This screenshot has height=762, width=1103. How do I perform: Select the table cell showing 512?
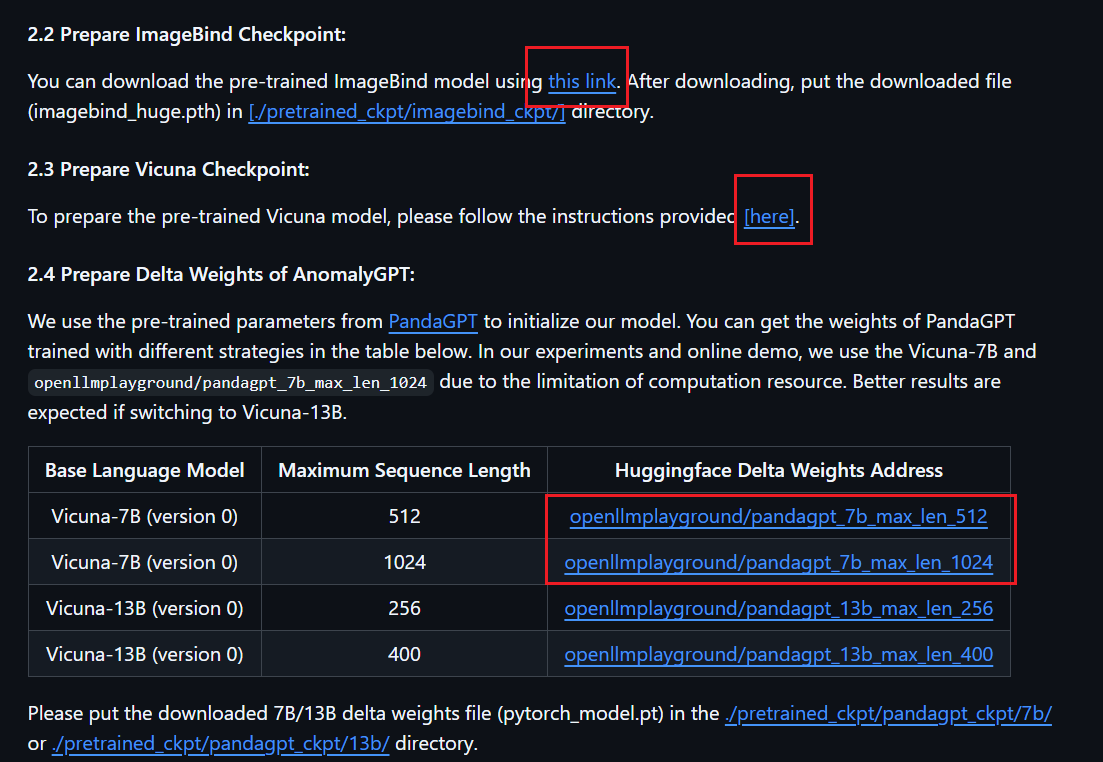coord(404,516)
